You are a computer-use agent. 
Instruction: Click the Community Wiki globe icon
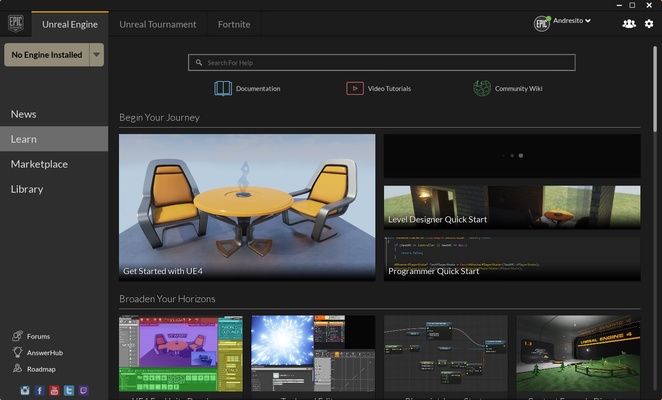click(x=482, y=88)
